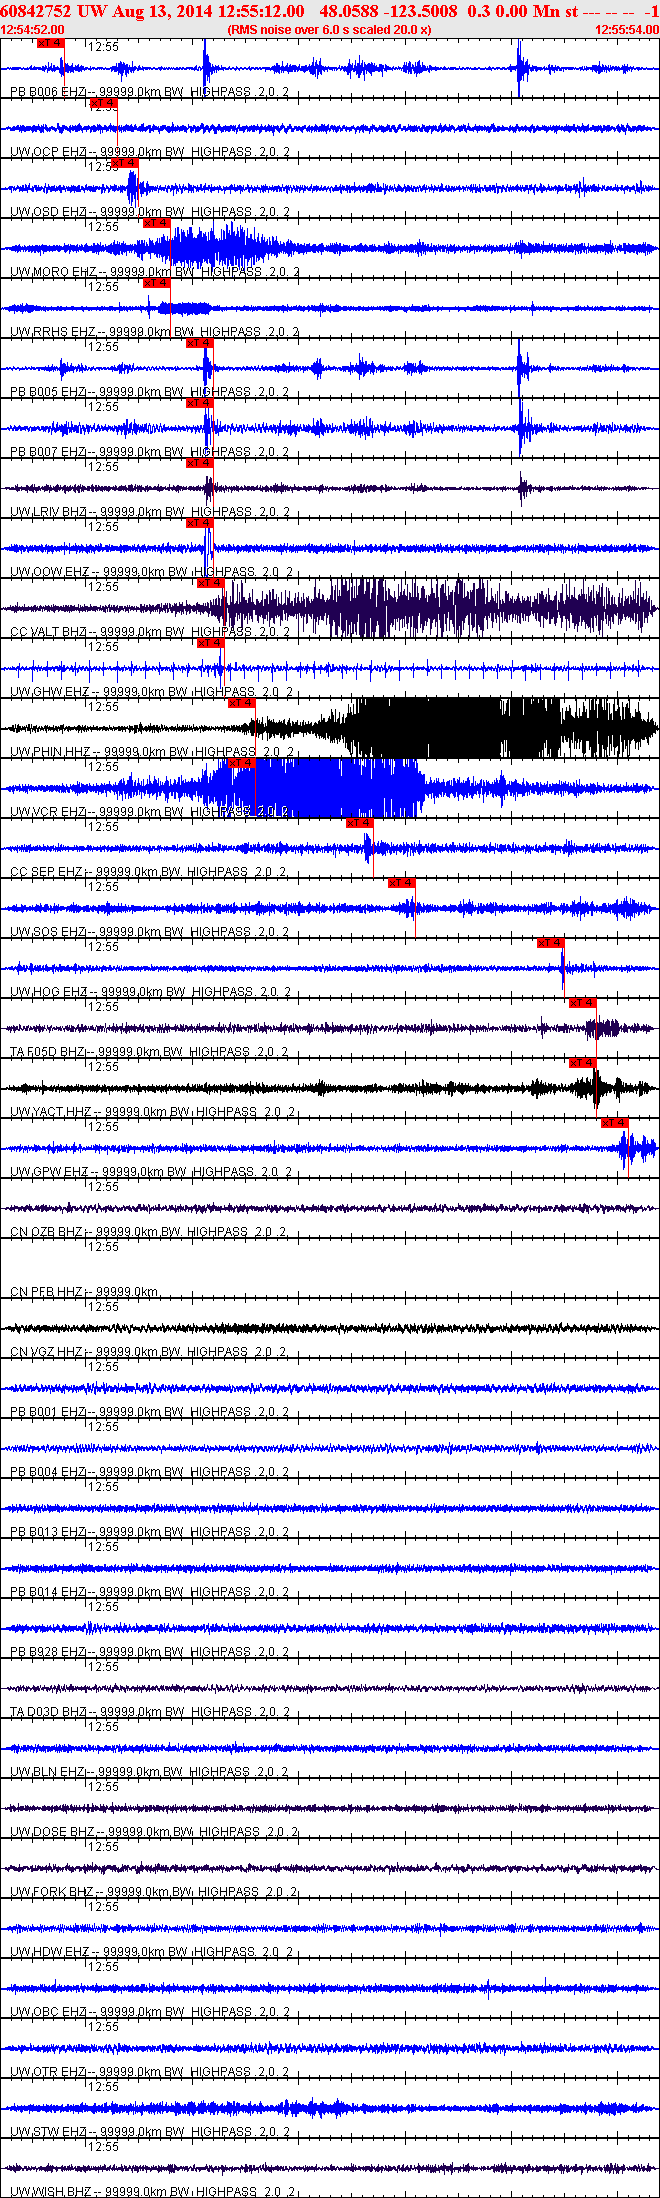
Task: Click the pick flag on UW HOG trace
Action: click(x=550, y=943)
